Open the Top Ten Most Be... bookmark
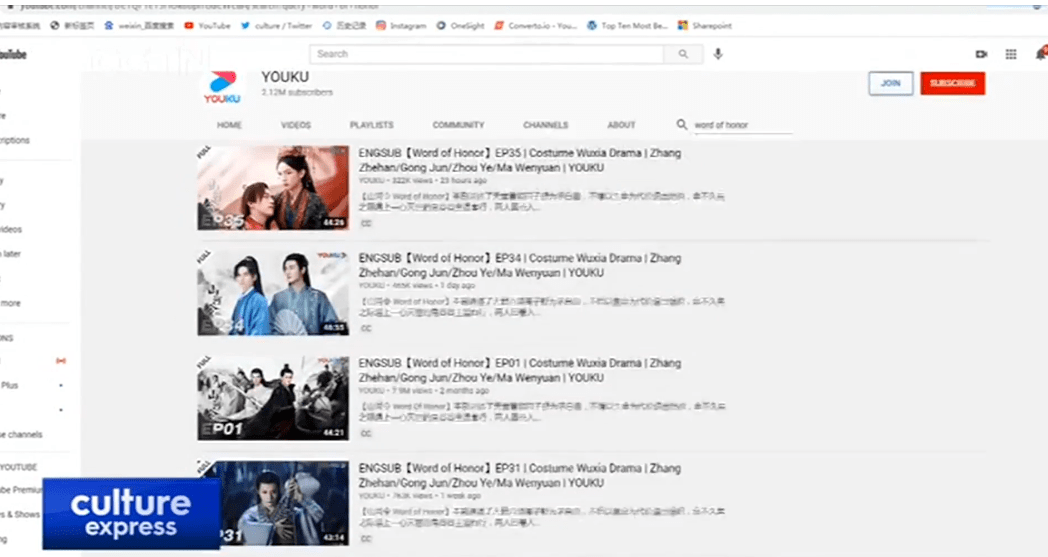Viewport: 1048px width, 557px height. tap(627, 25)
